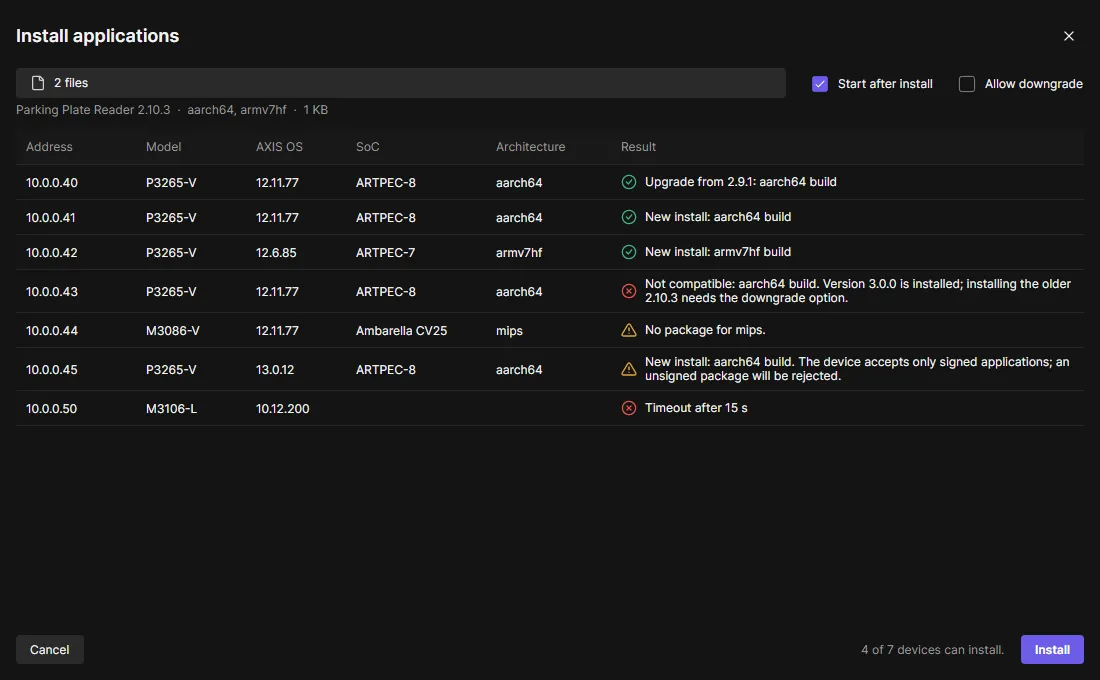Click the Ambarella CV25 SoC cell

(x=401, y=331)
